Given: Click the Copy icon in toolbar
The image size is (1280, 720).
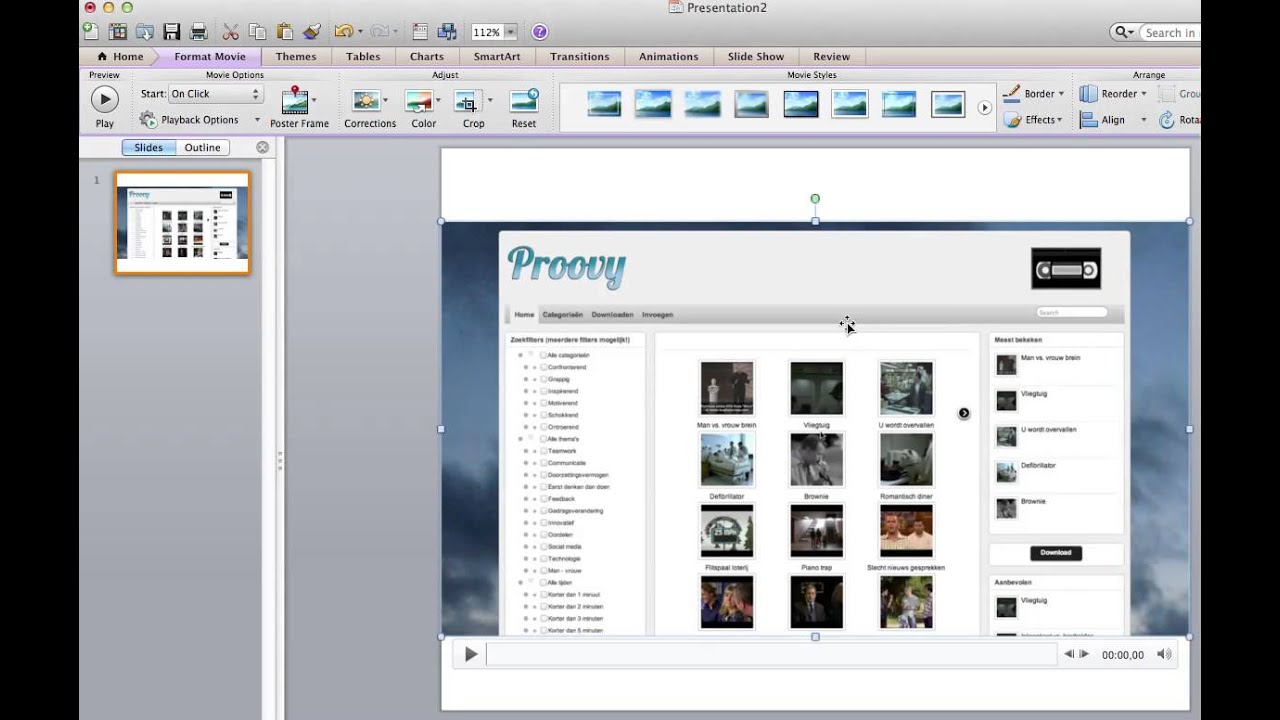Looking at the screenshot, I should [x=257, y=32].
